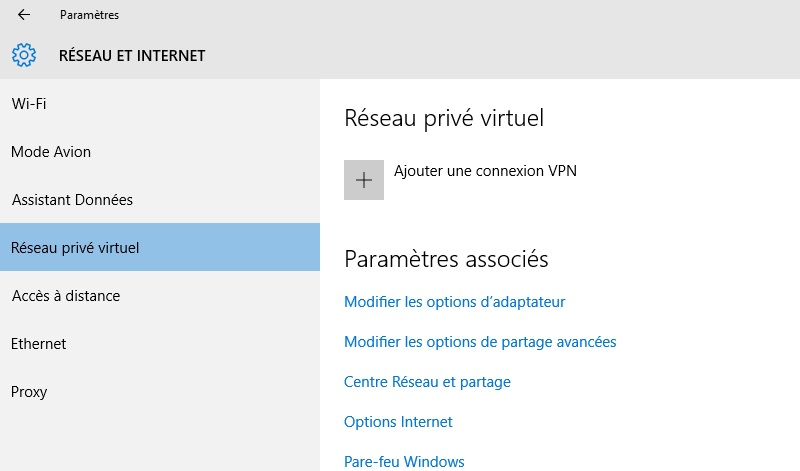The width and height of the screenshot is (800, 471).
Task: Open the Ethernet settings section
Action: point(160,343)
